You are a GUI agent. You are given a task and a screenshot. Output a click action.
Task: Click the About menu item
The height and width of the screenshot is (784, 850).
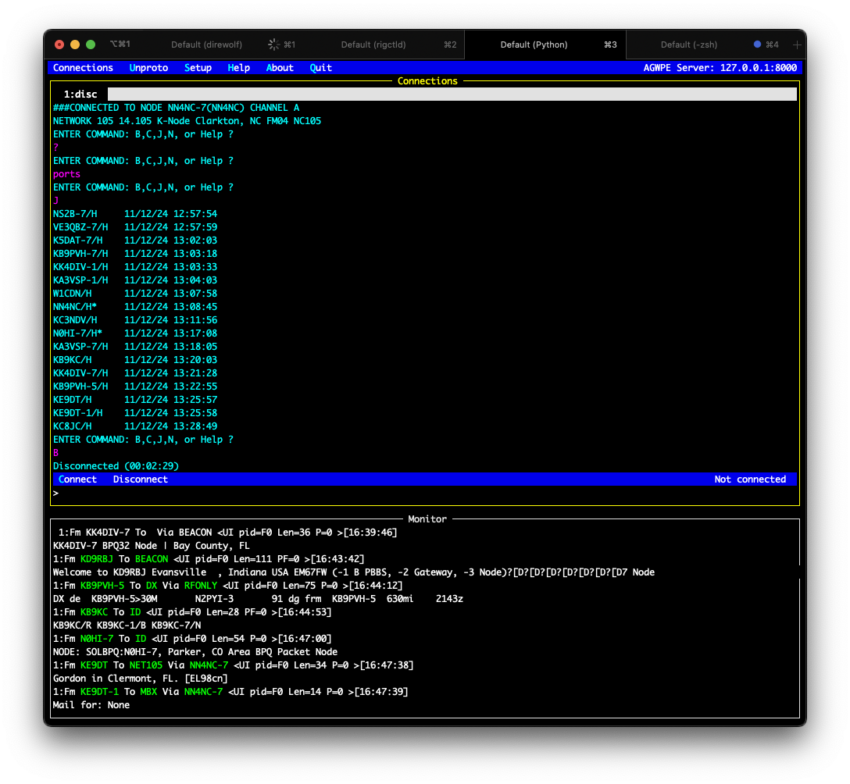[280, 68]
